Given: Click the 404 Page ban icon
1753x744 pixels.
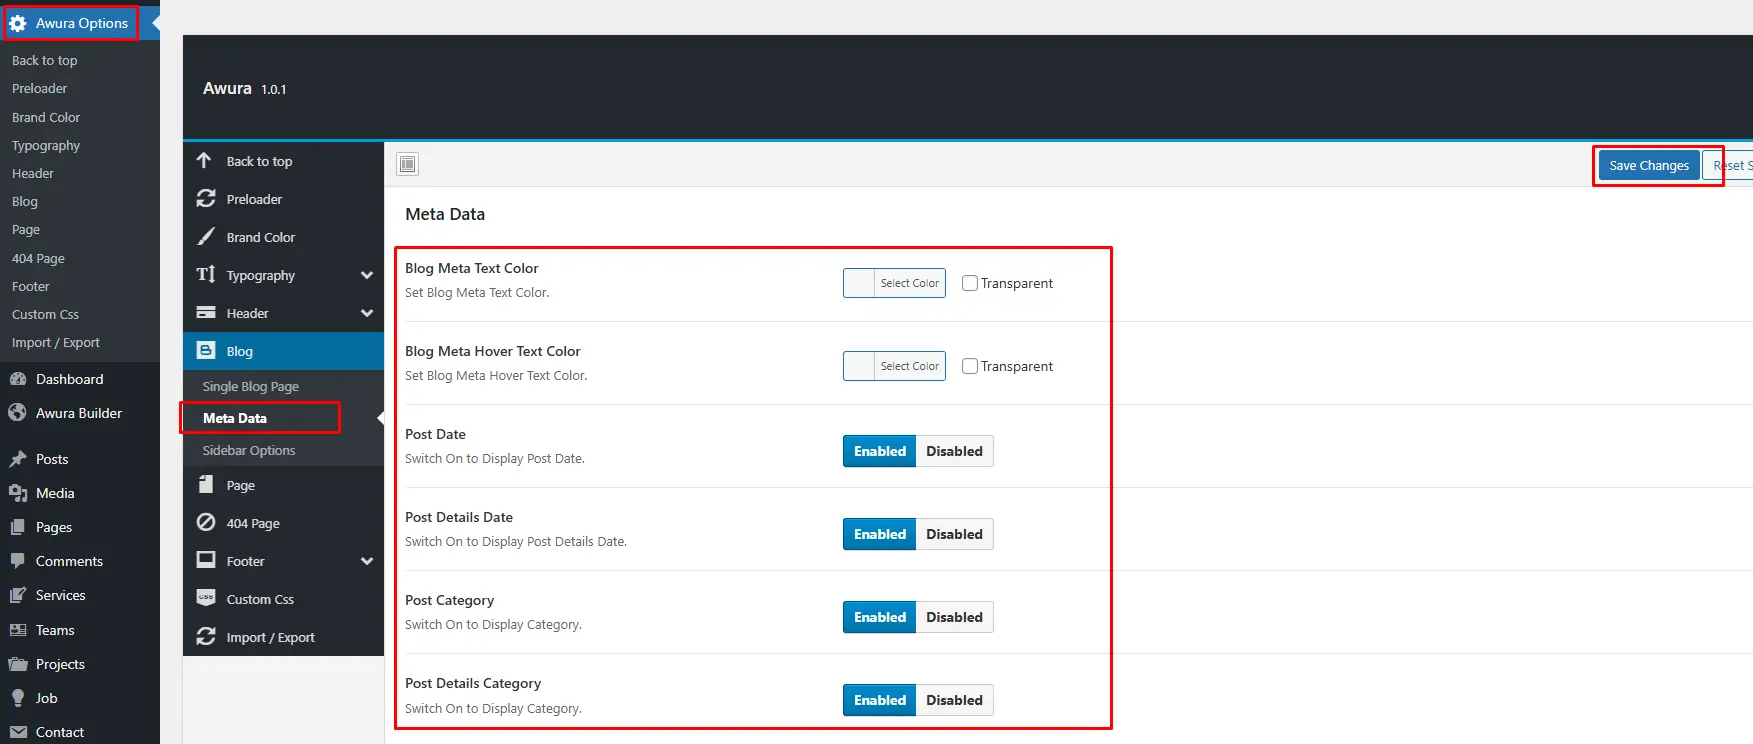Looking at the screenshot, I should tap(206, 523).
